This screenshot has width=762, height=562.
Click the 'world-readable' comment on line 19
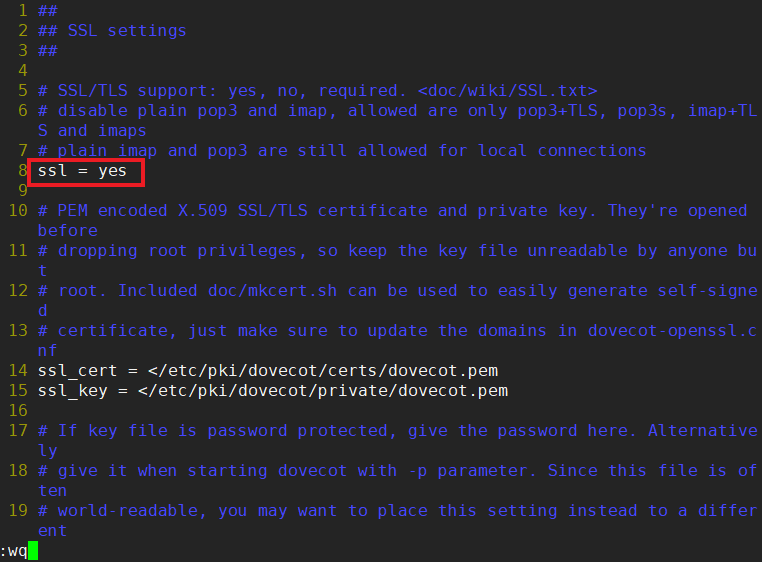click(x=128, y=511)
